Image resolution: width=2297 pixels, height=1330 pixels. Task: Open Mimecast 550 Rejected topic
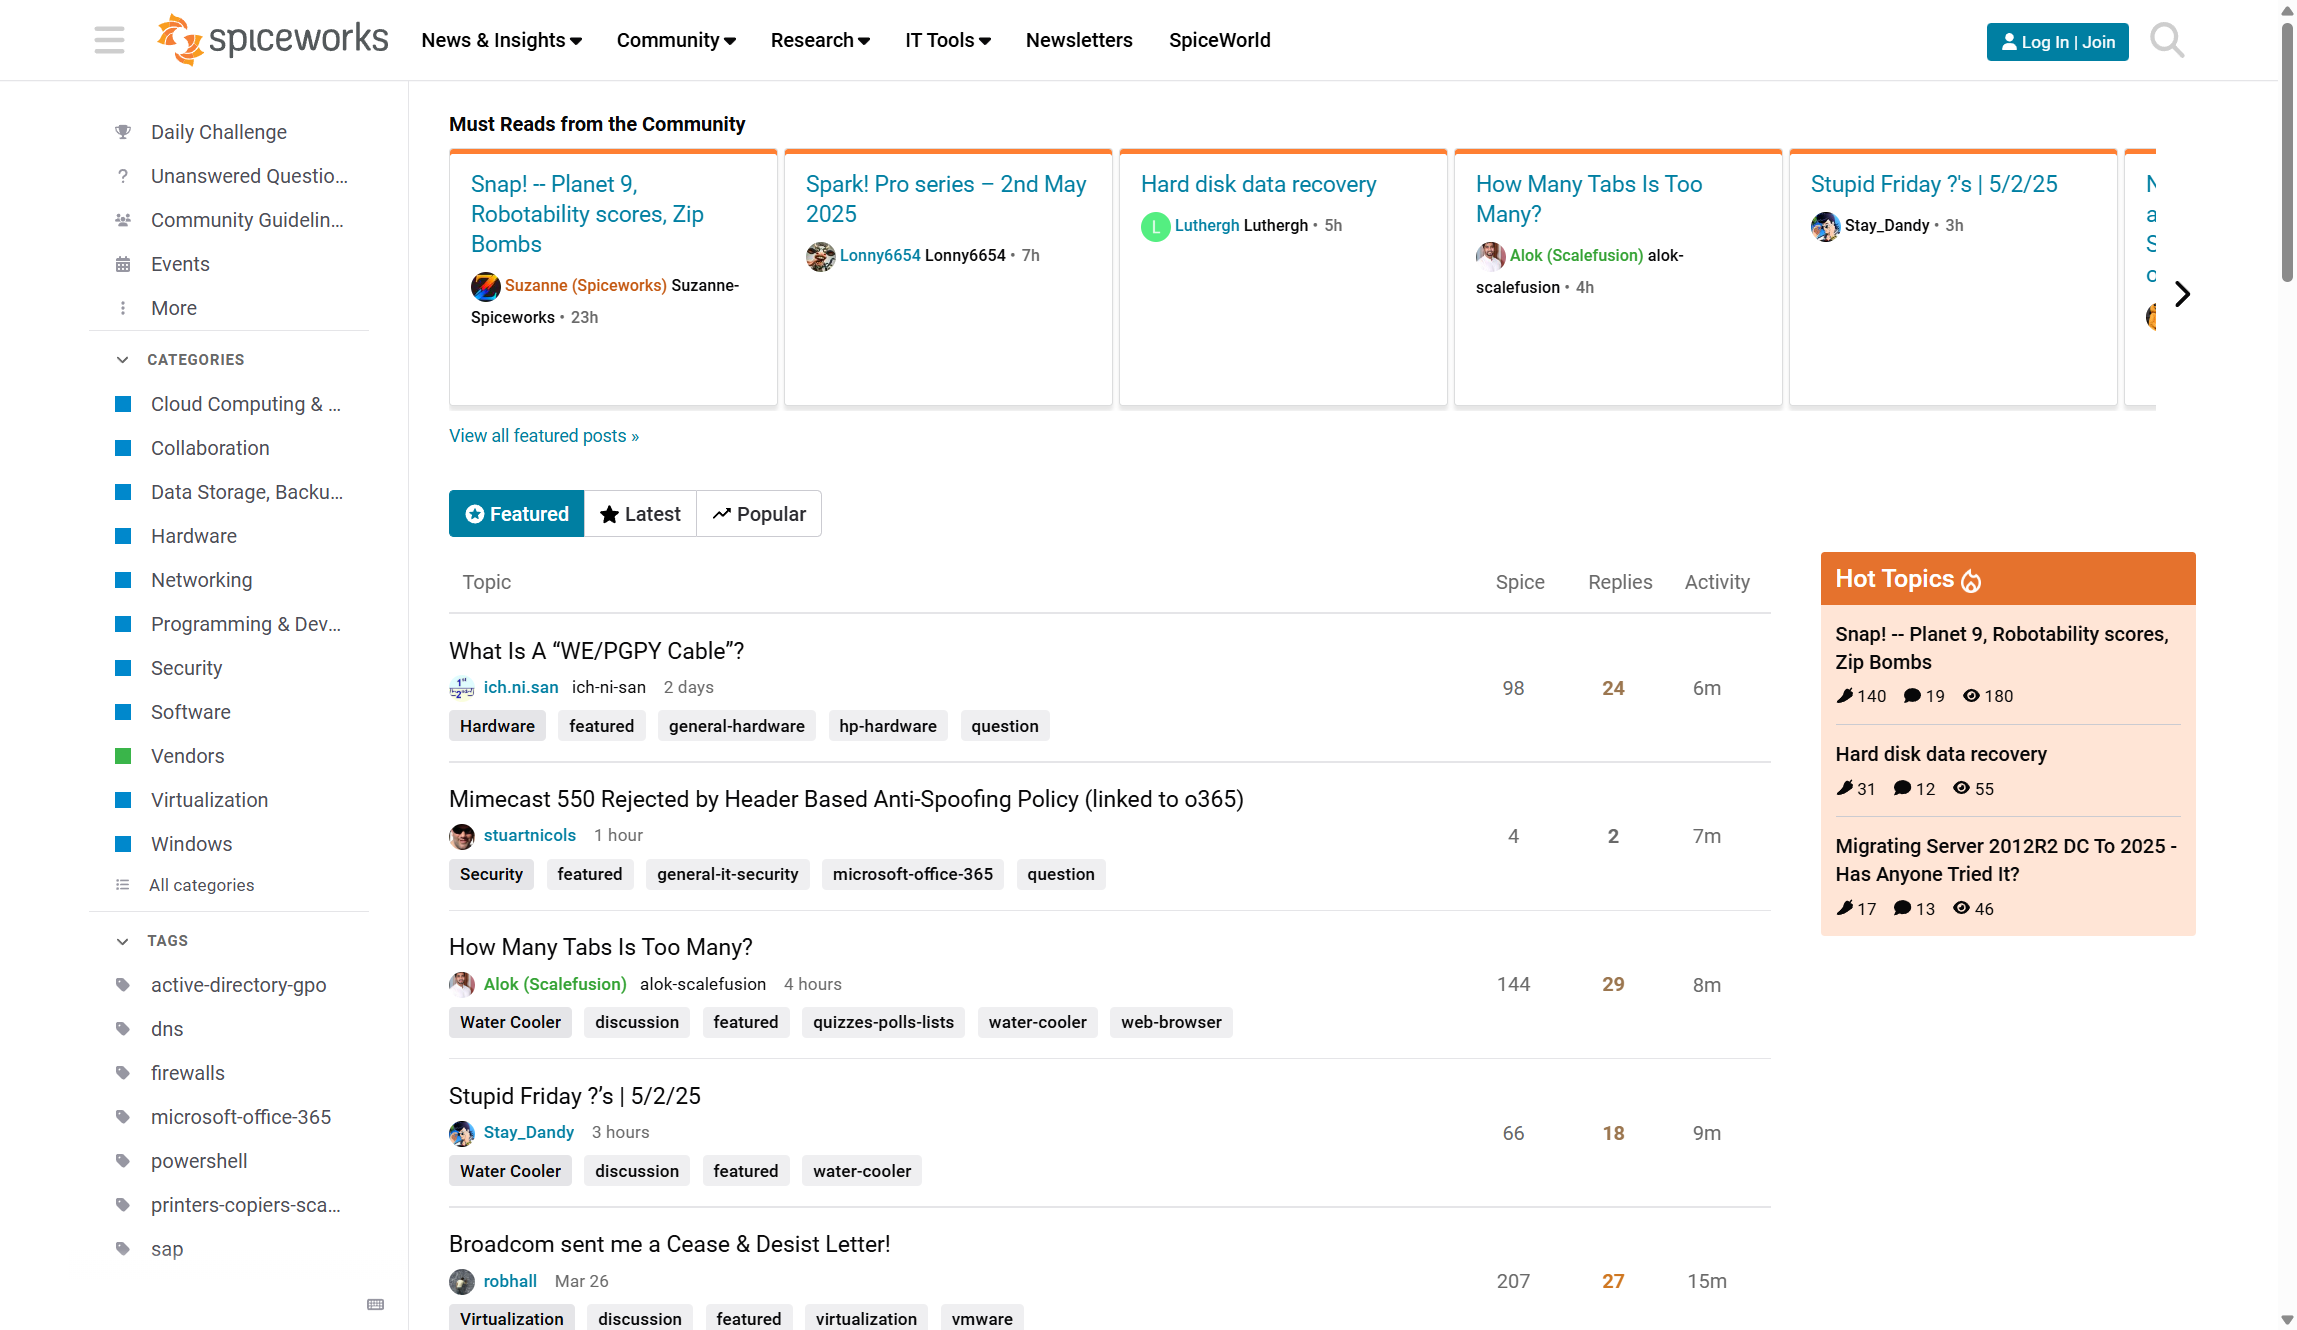846,799
